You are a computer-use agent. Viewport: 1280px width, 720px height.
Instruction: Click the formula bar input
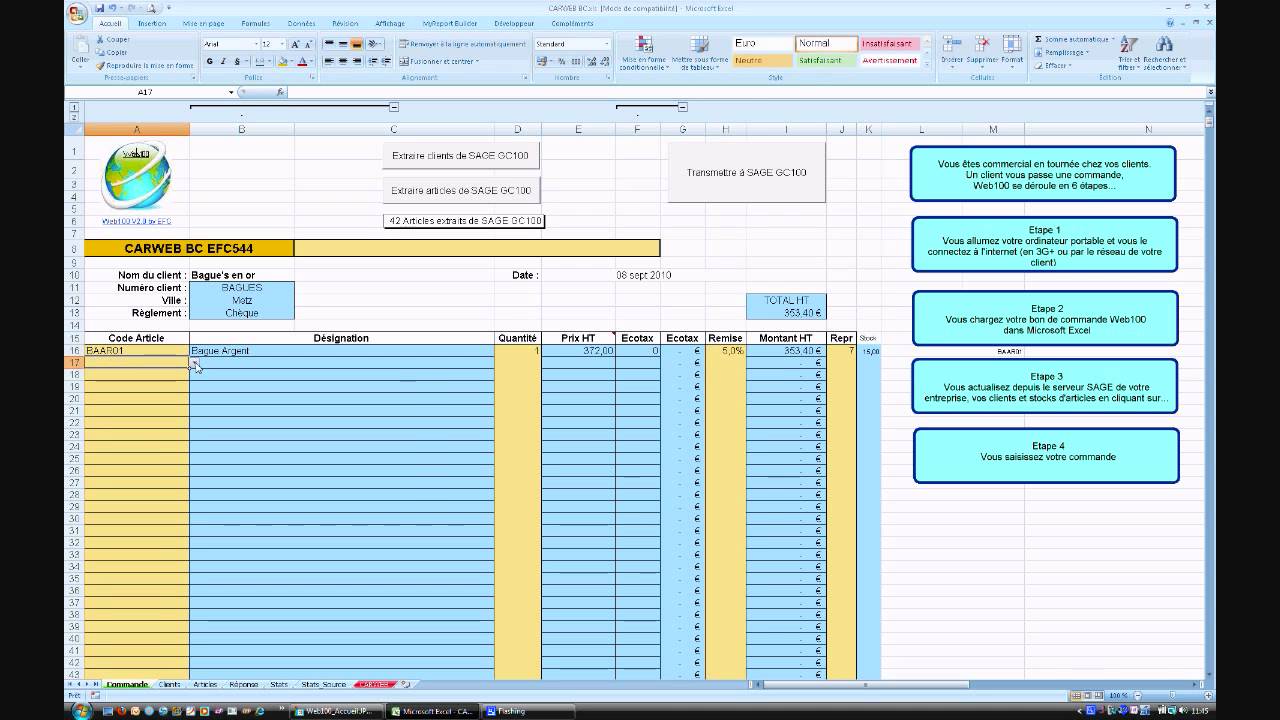[x=745, y=92]
